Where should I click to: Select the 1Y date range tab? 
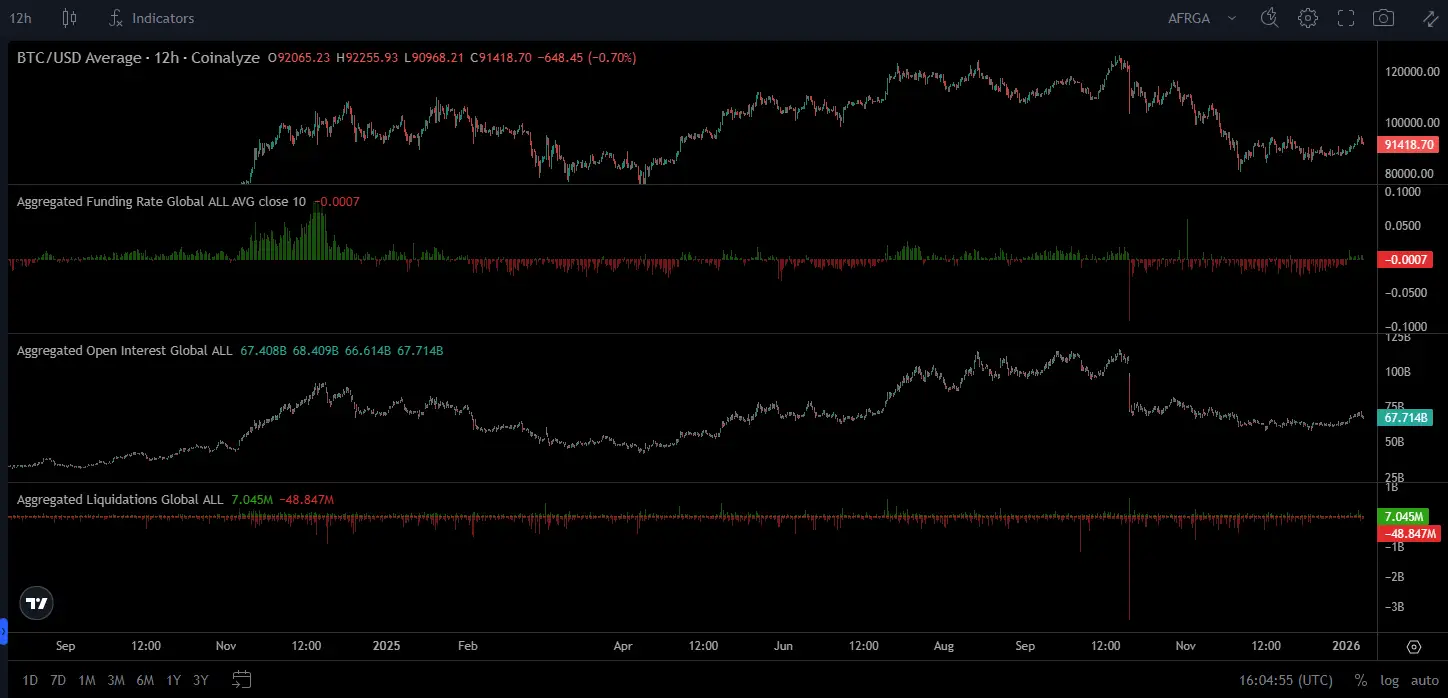[x=172, y=679]
